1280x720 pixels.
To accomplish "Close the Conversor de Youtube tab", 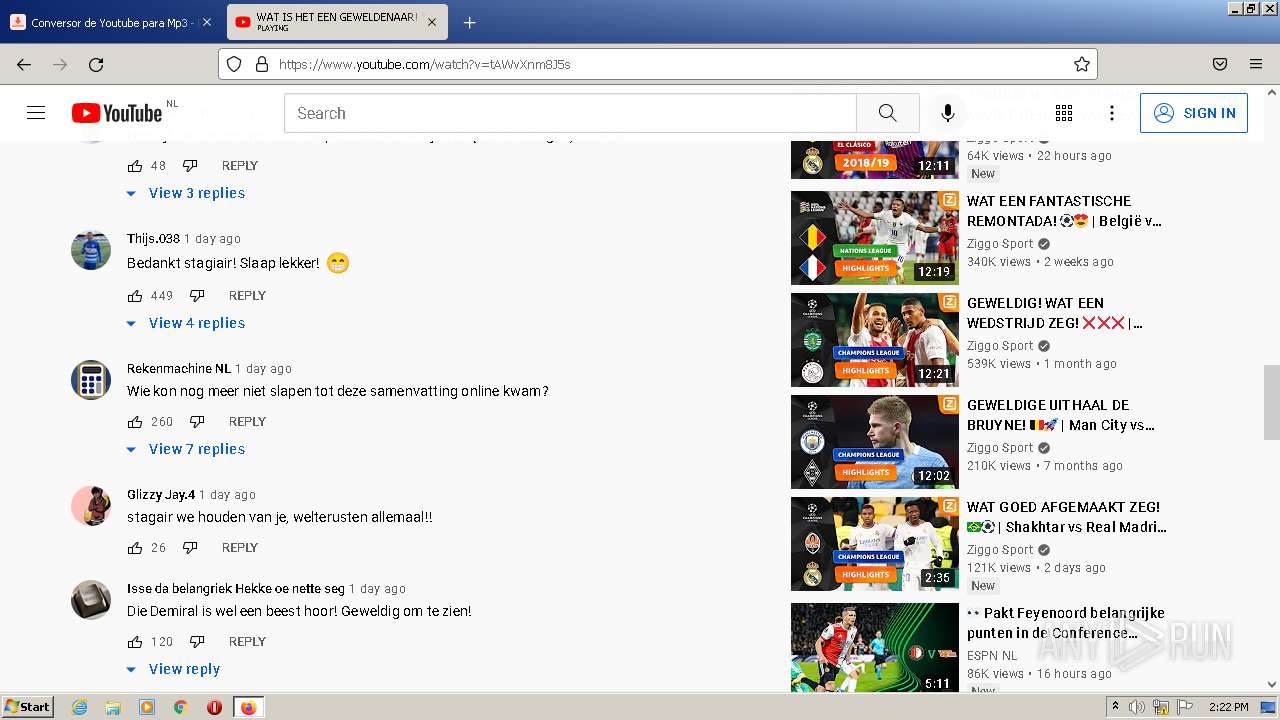I will (x=207, y=22).
